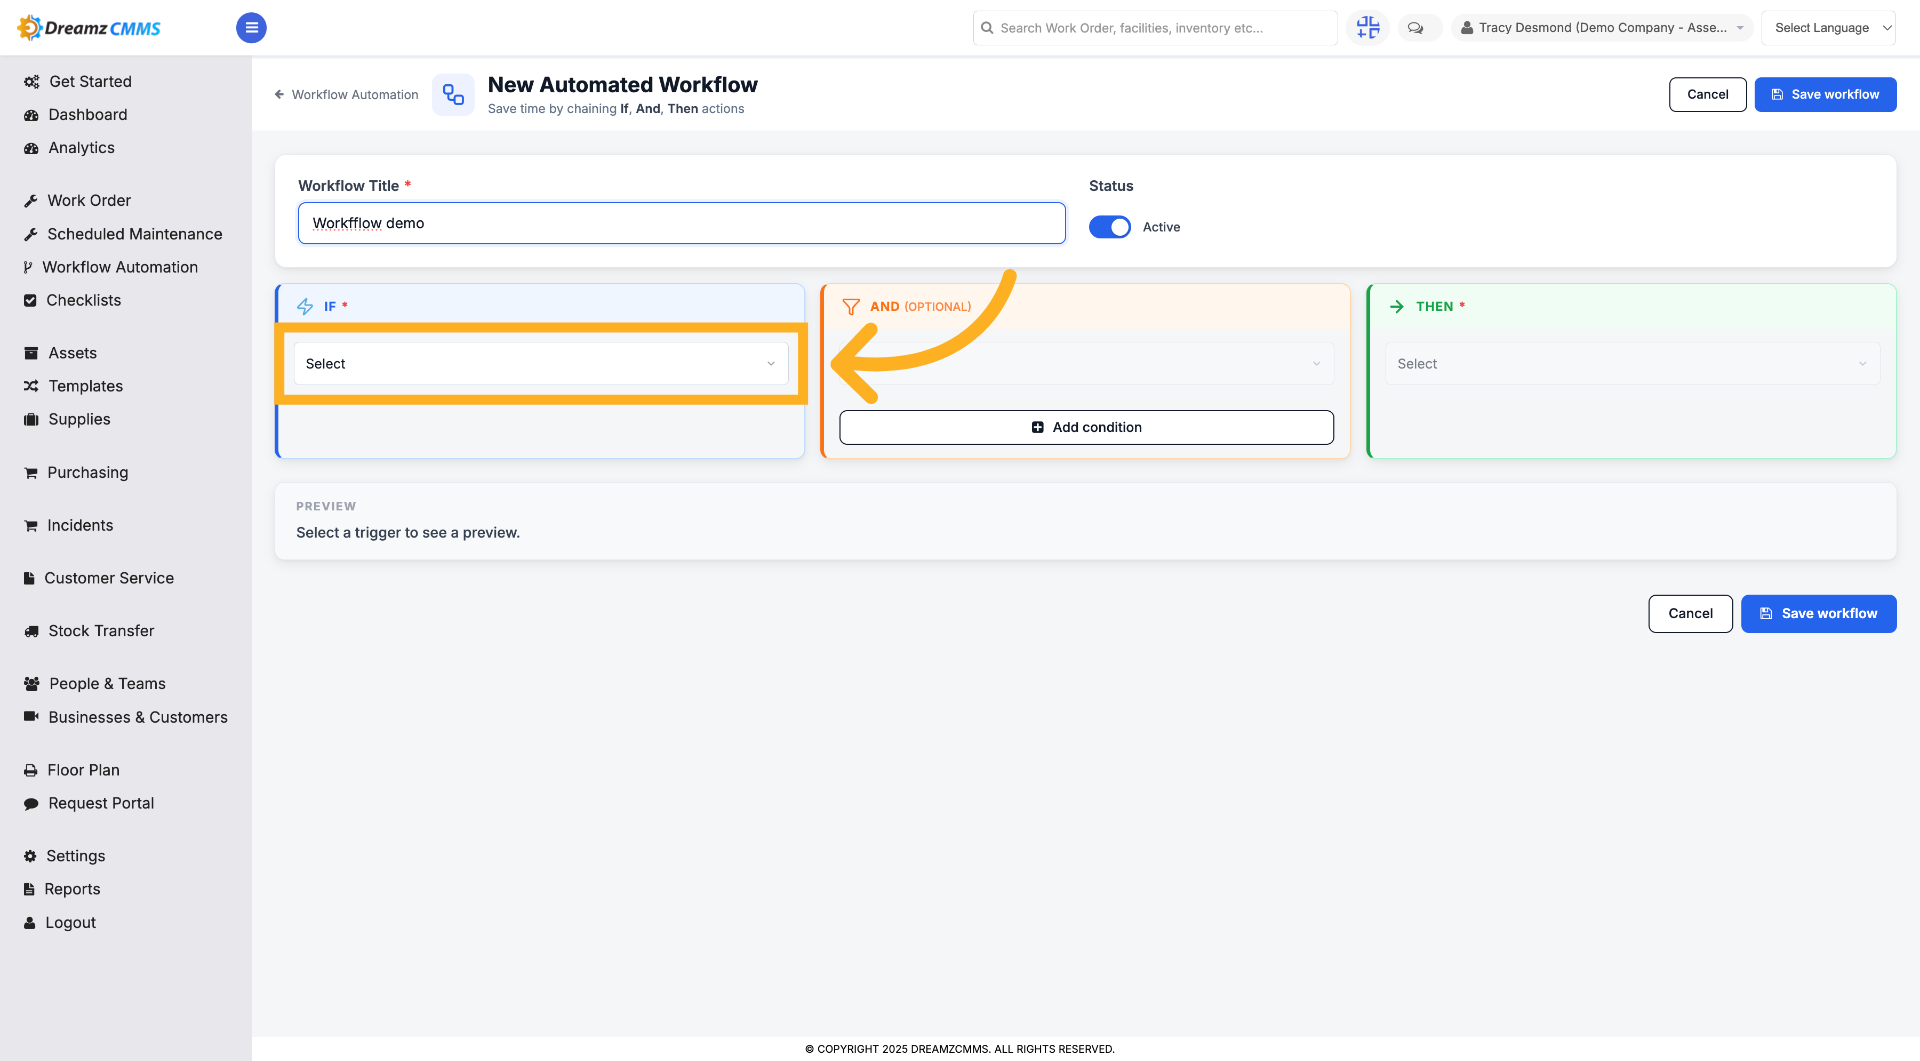The width and height of the screenshot is (1920, 1061).
Task: Toggle the Active status switch off
Action: pyautogui.click(x=1110, y=227)
